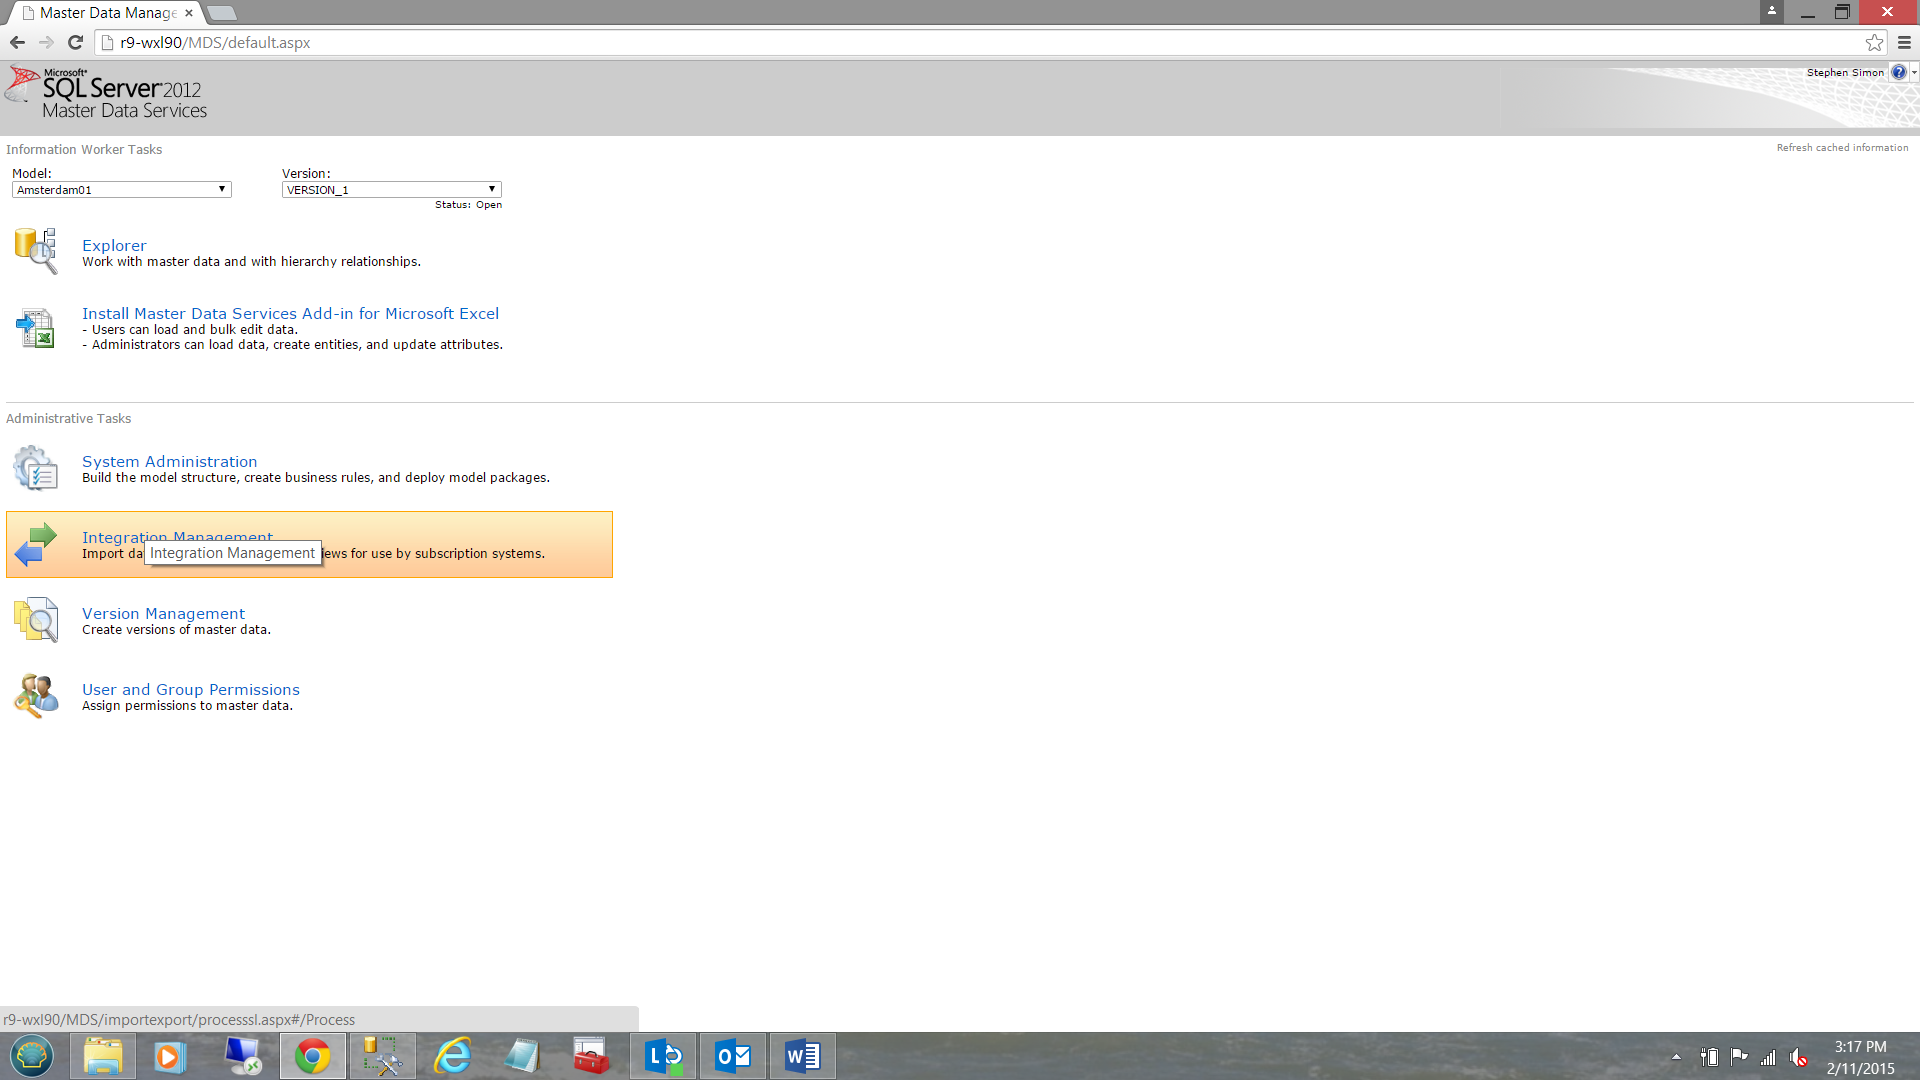Open the user menu arrow beside Stephen Simon
Image resolution: width=1920 pixels, height=1080 pixels.
[x=1914, y=72]
